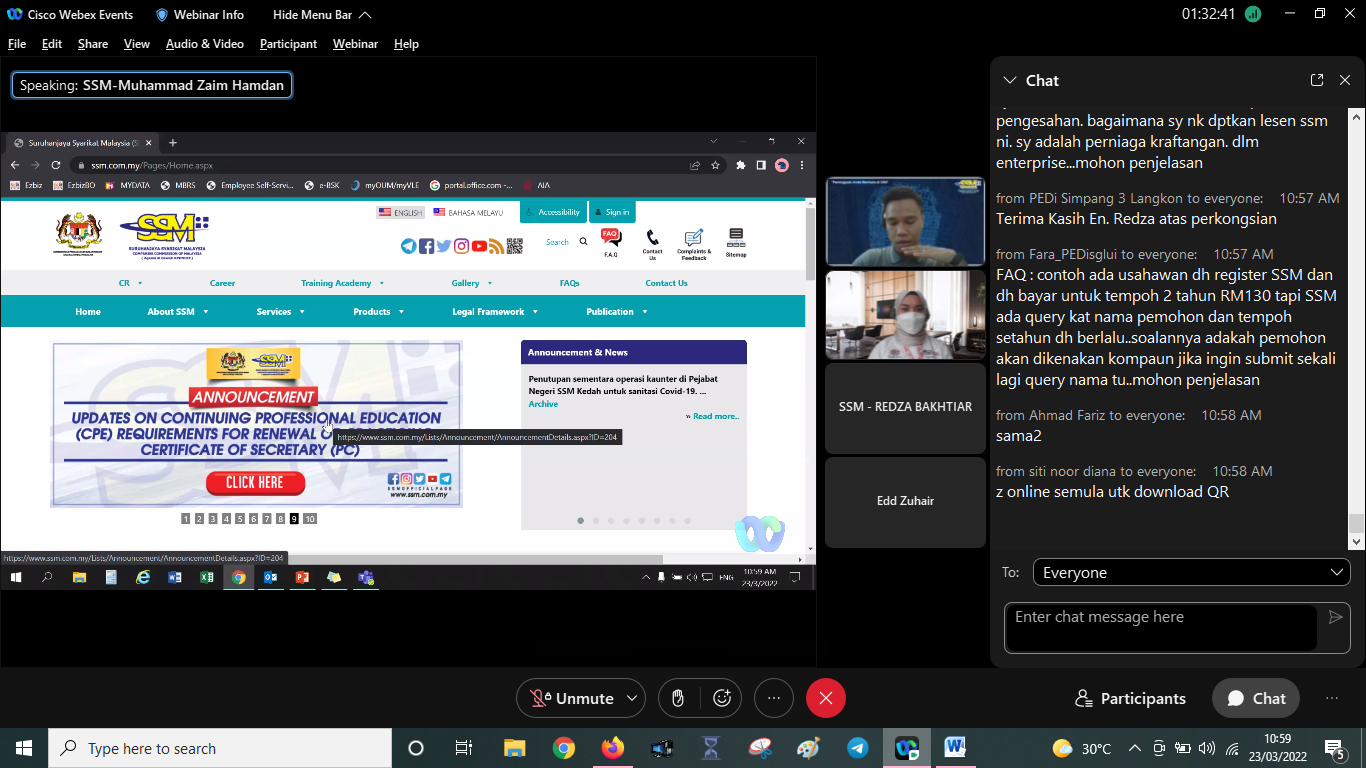This screenshot has width=1366, height=768.
Task: Open more options ellipsis beside reactions
Action: pos(773,698)
